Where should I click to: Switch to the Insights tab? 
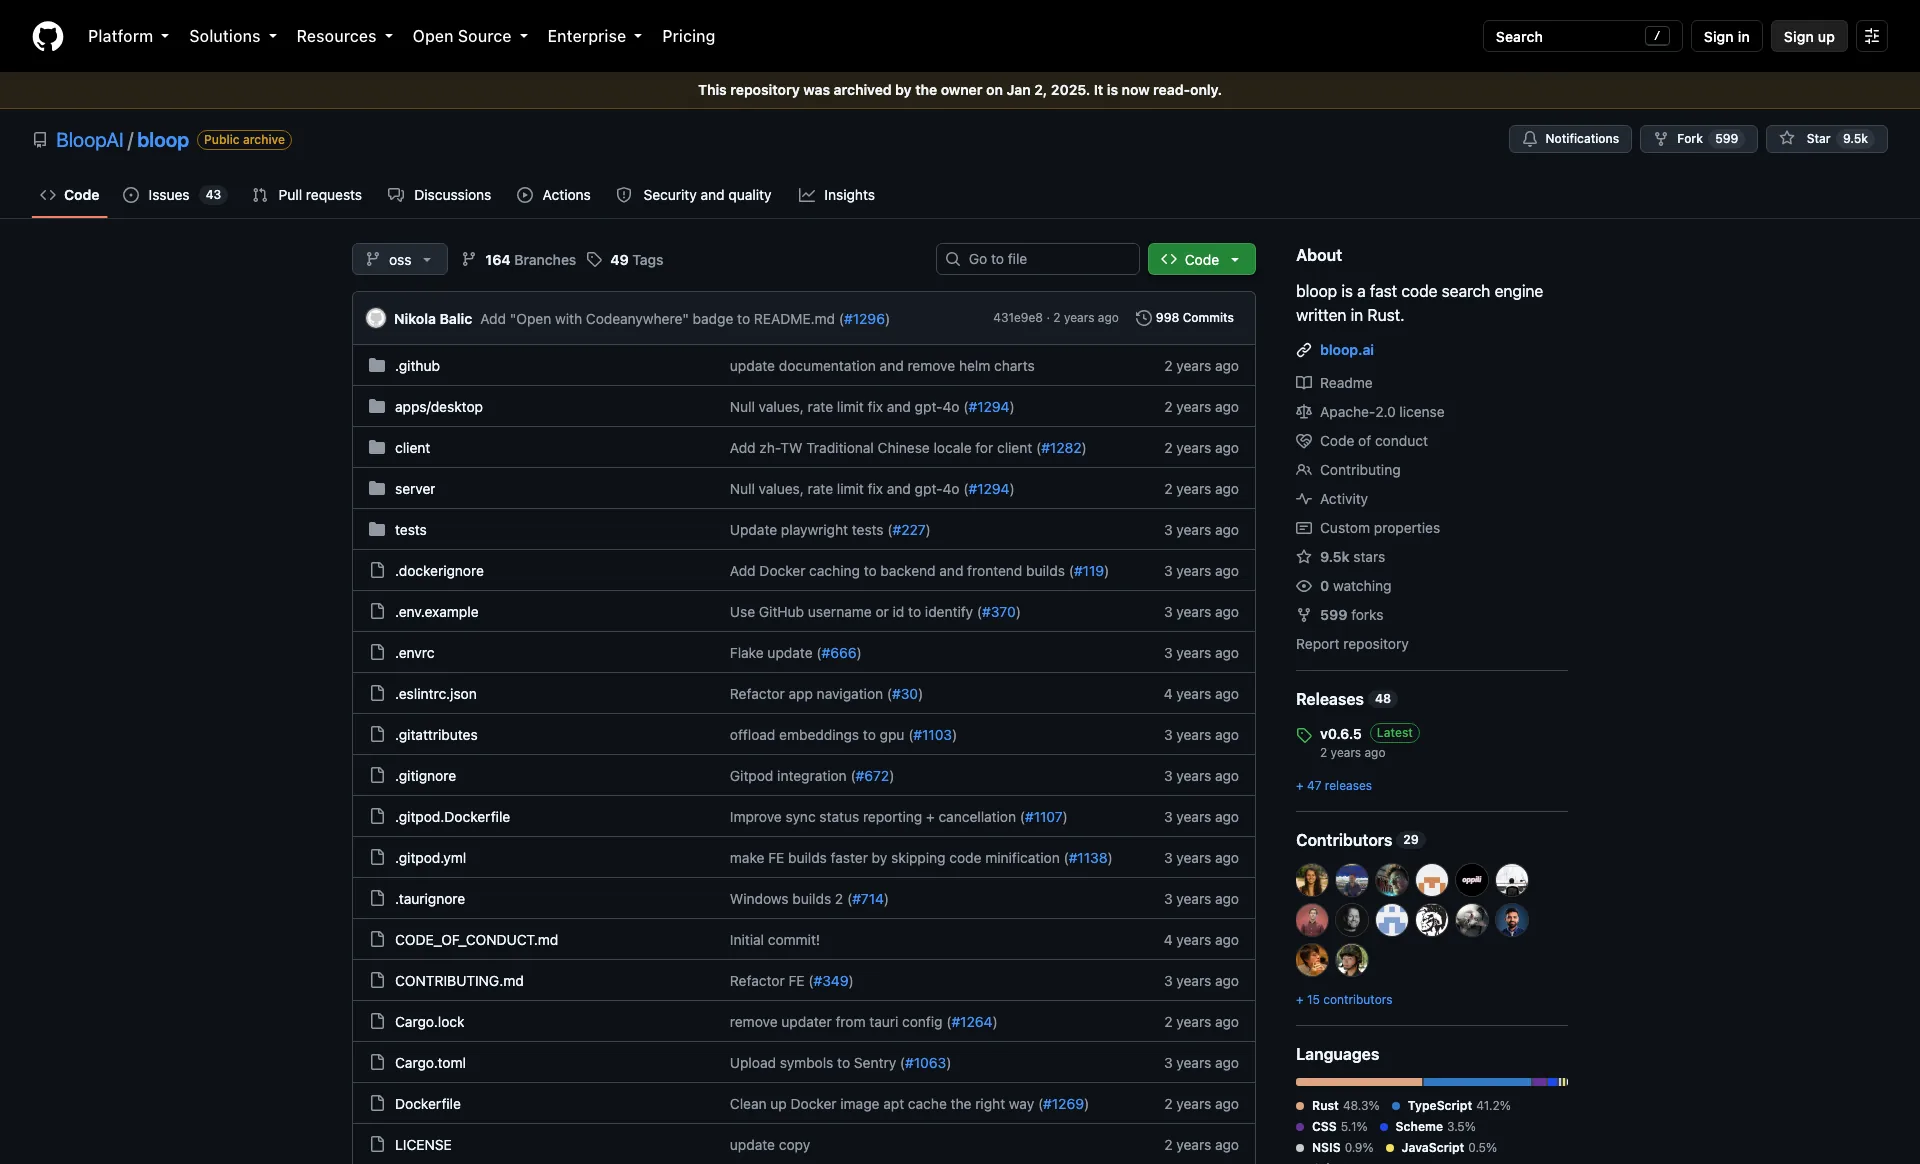click(x=837, y=195)
